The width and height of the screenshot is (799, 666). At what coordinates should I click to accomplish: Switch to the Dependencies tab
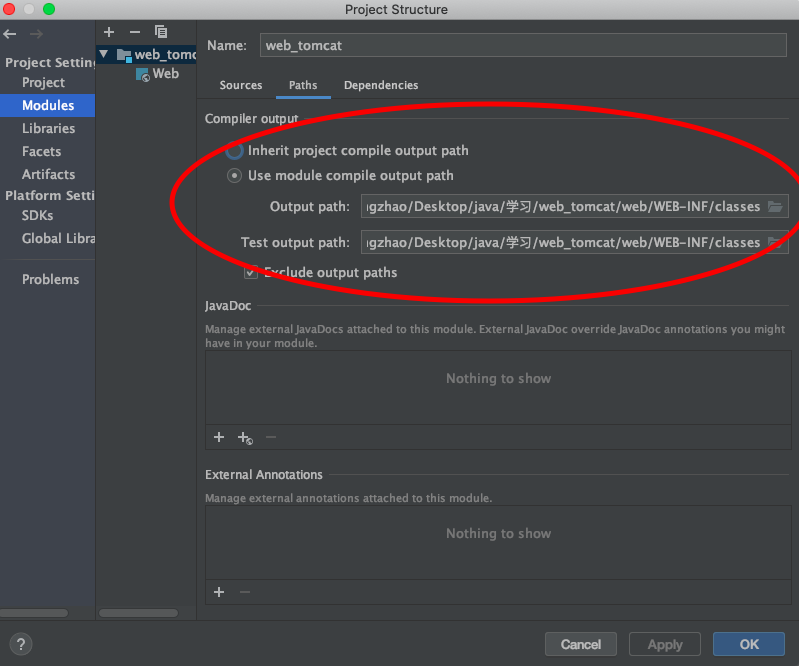click(x=381, y=85)
